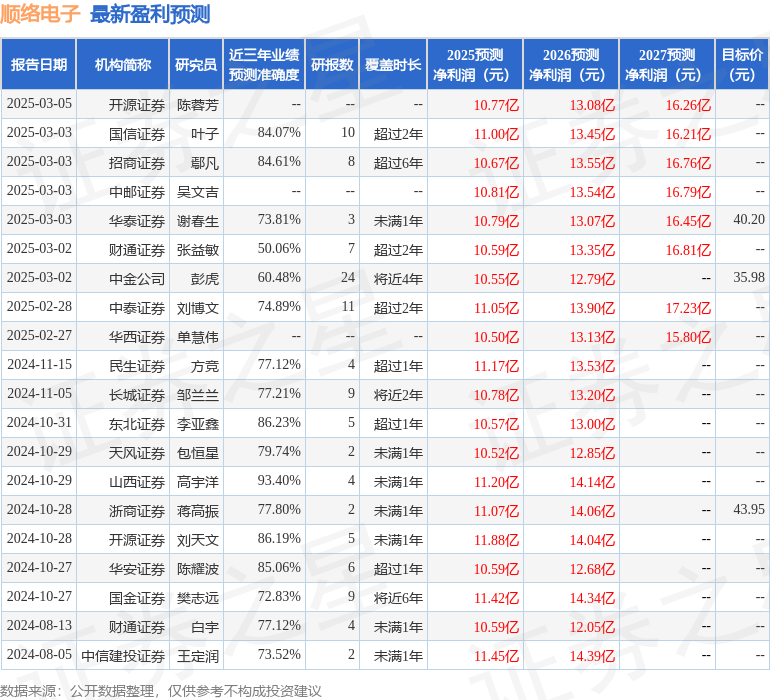This screenshot has height=700, width=770.
Task: Open the 中信建投证券 institution entry
Action: tap(123, 656)
